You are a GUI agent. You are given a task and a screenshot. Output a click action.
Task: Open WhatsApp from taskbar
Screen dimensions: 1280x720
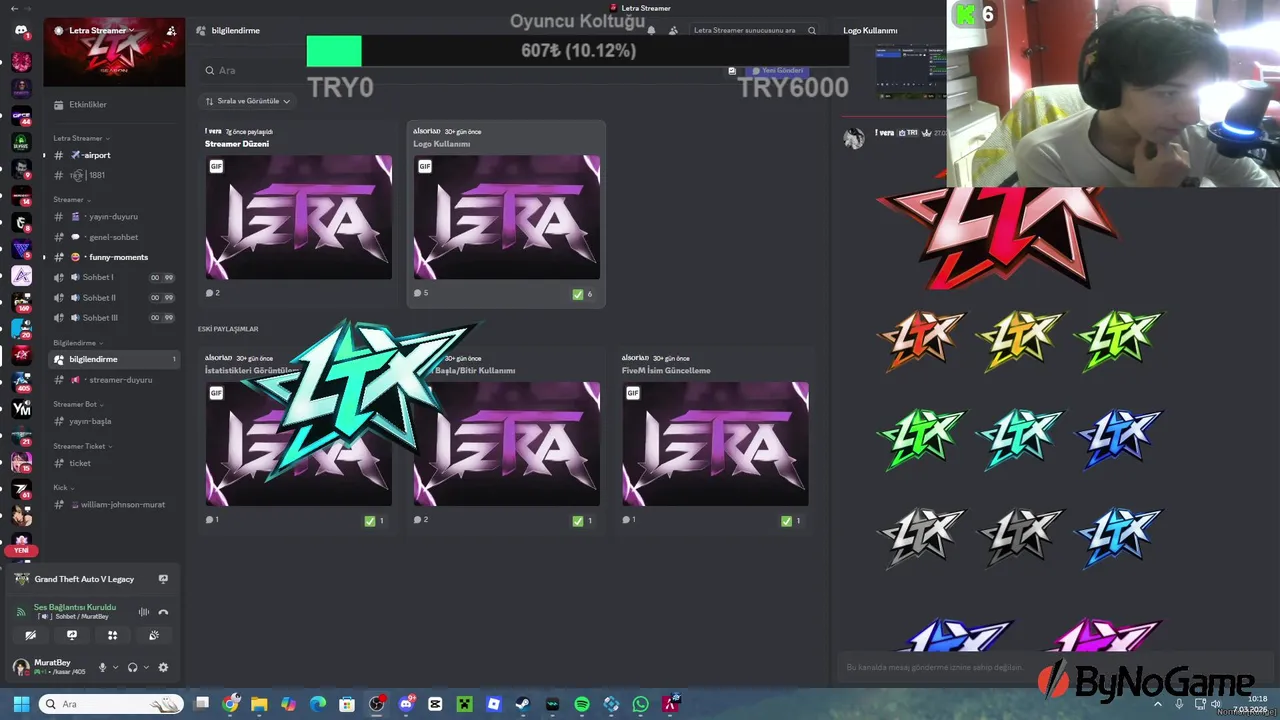click(641, 704)
